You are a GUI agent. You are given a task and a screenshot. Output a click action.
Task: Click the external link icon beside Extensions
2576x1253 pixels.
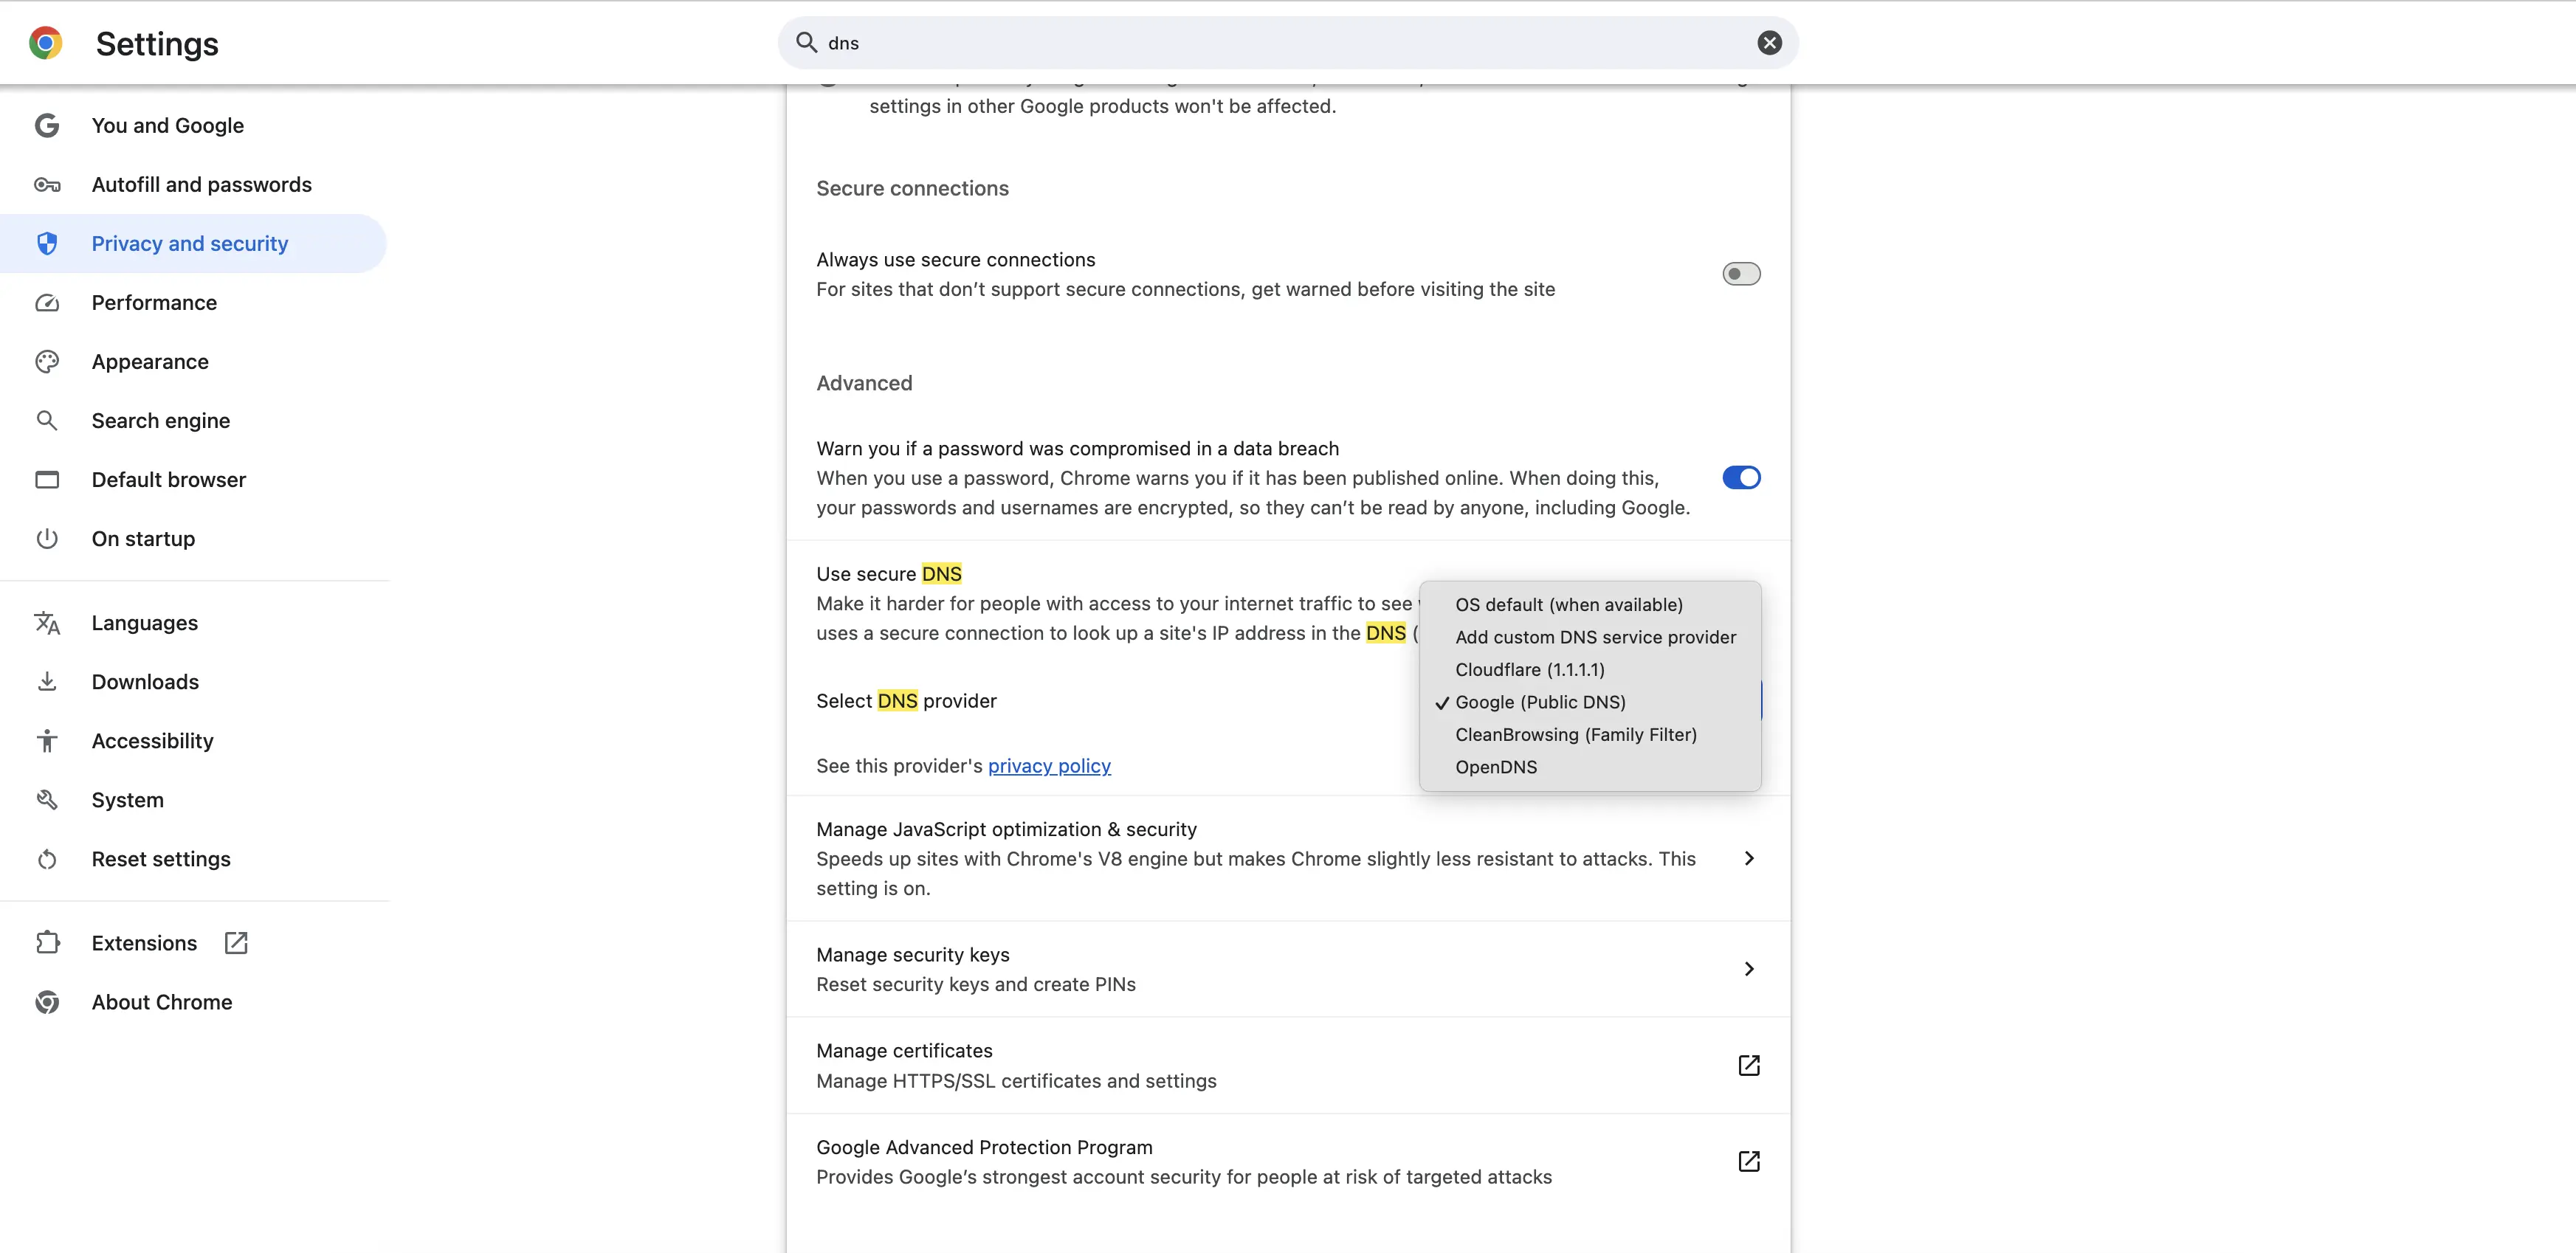point(236,943)
